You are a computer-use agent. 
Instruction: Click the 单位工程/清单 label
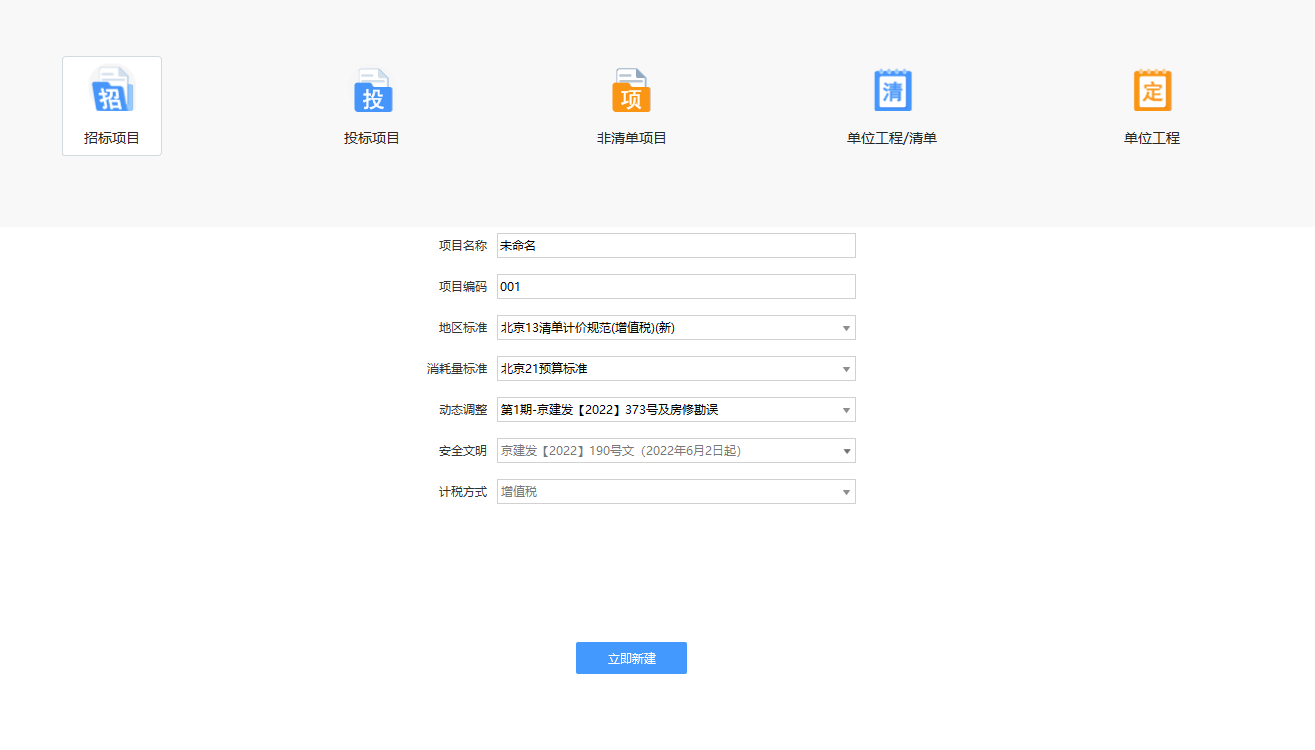(892, 138)
